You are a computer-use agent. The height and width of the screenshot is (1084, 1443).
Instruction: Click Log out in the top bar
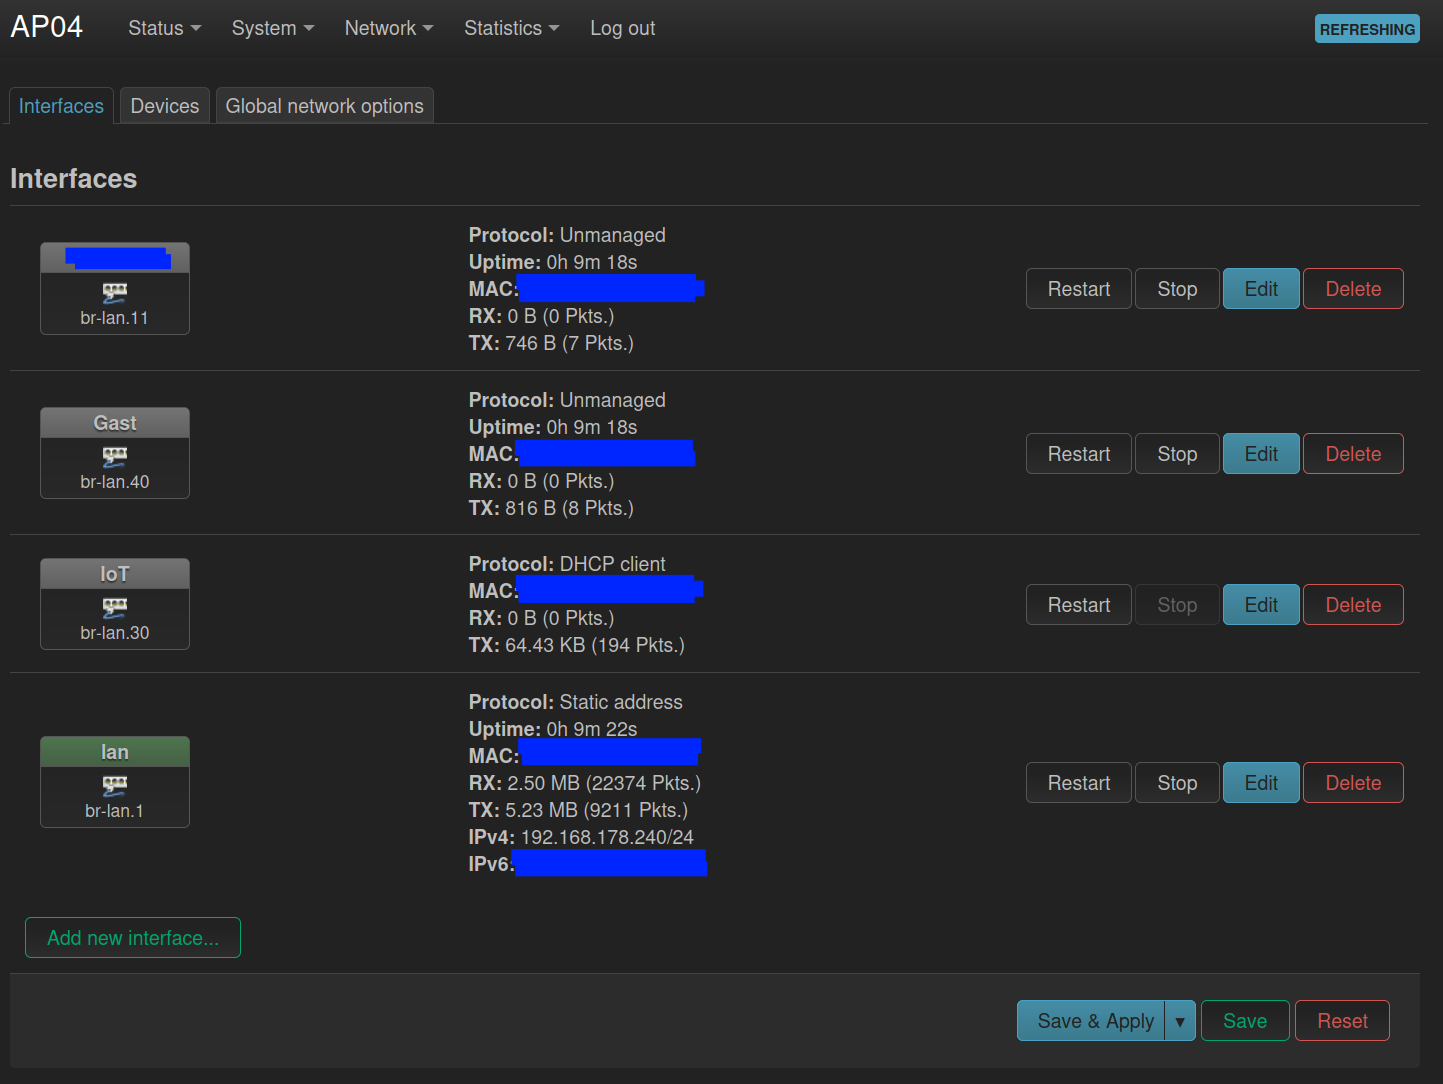[x=623, y=28]
